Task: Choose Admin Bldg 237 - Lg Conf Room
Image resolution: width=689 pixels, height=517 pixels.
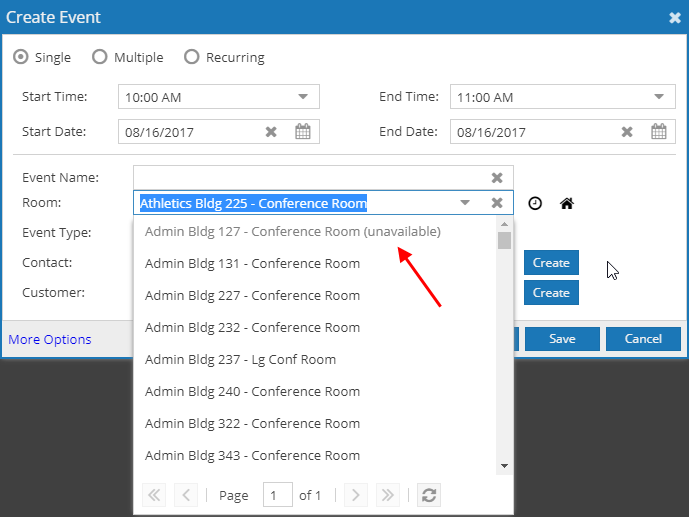Action: point(315,360)
